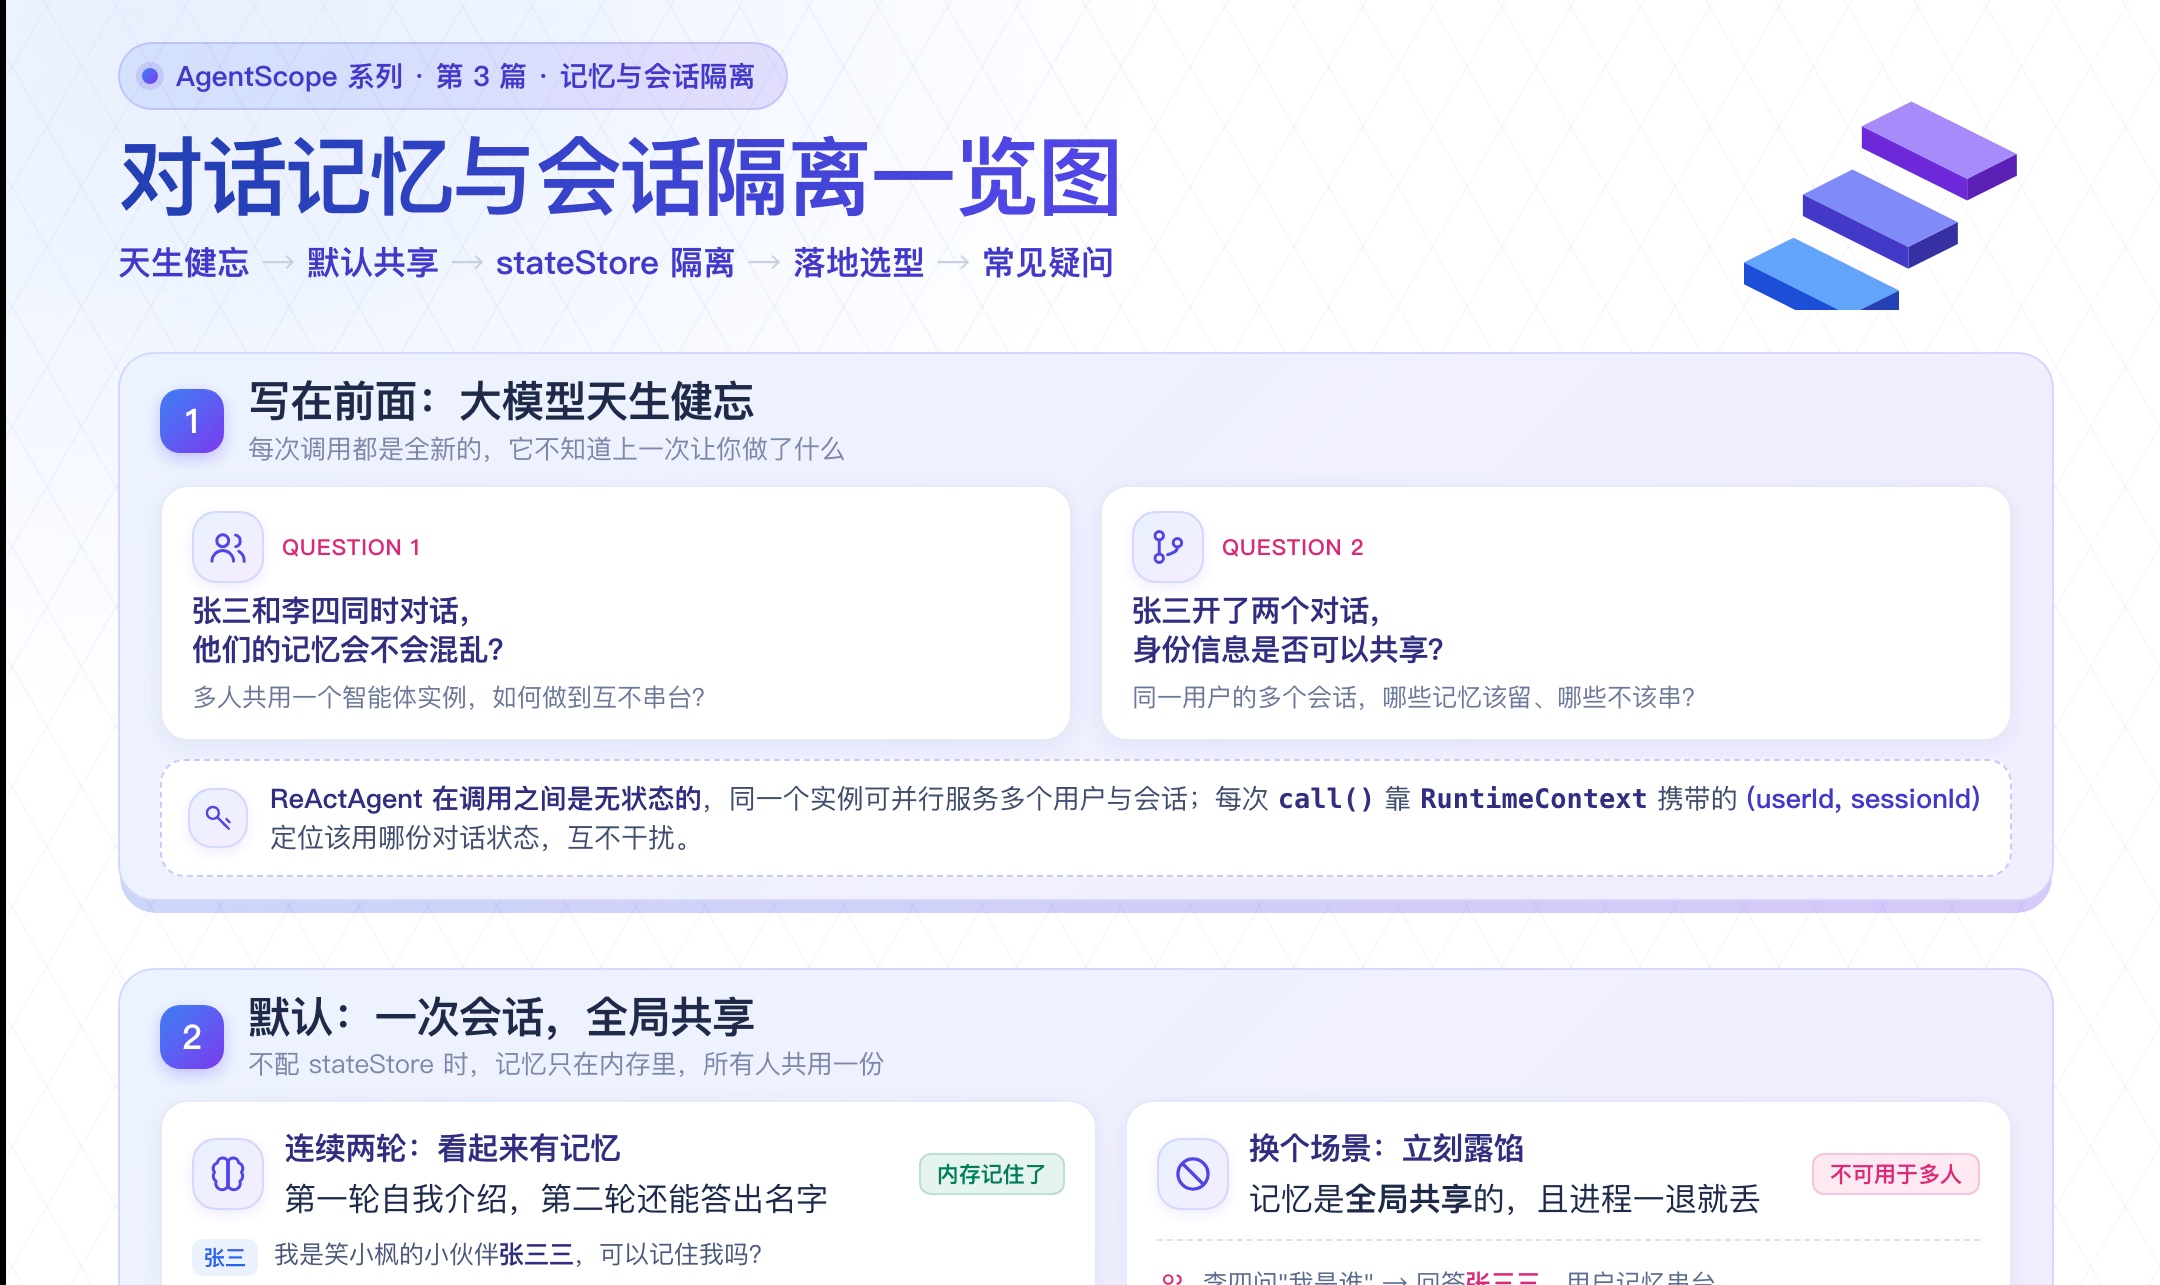Click the text 记忆是全局共享的，且进程一退就丢
The width and height of the screenshot is (2160, 1285).
(1504, 1198)
